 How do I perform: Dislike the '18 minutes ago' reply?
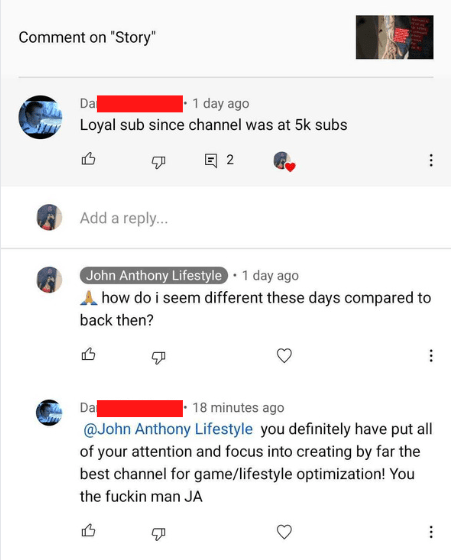tap(158, 534)
